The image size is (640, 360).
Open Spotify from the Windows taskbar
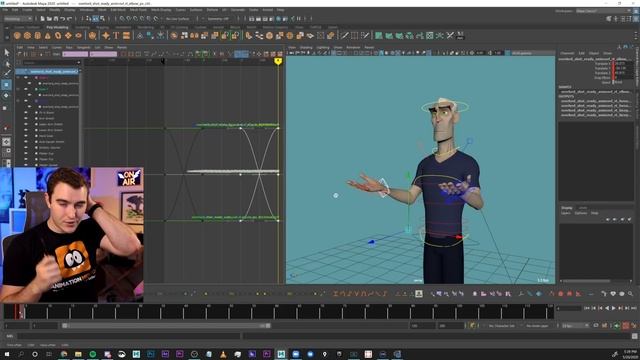[x=93, y=354]
